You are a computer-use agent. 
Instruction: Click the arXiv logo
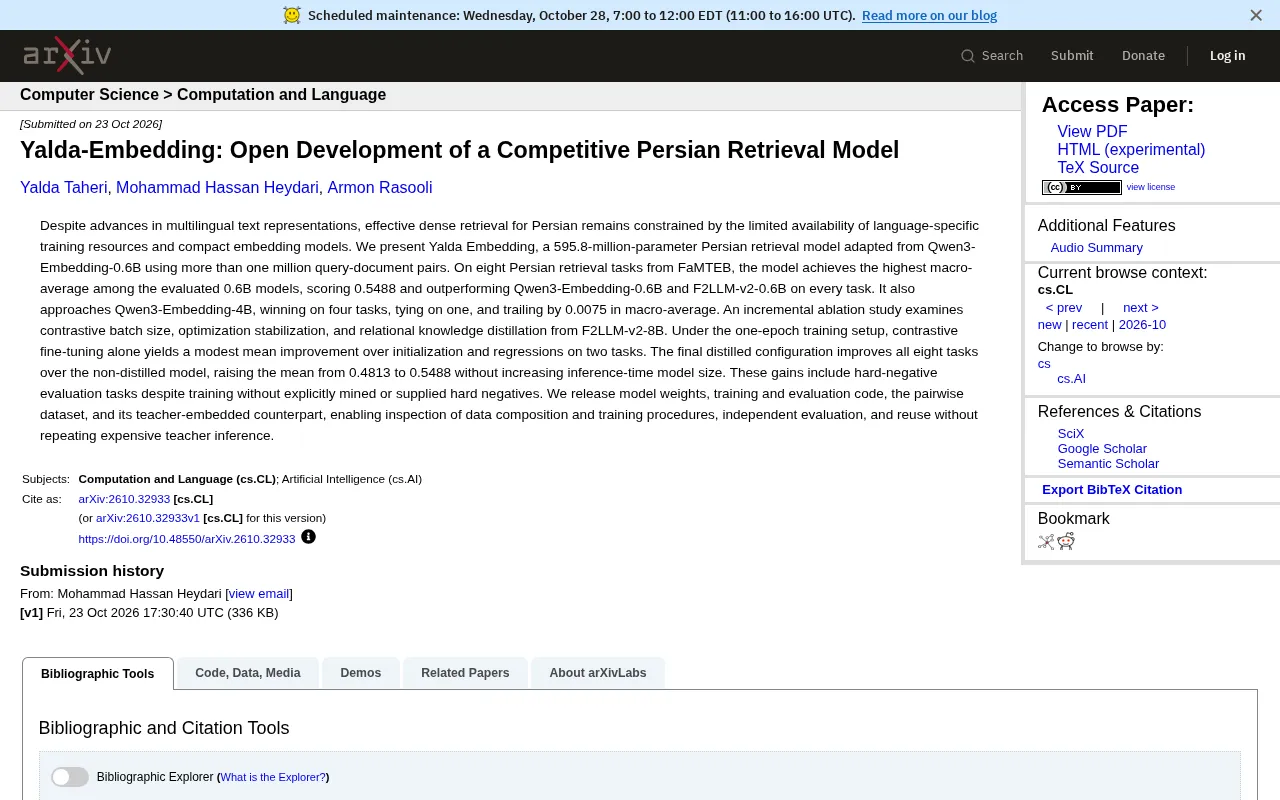[x=67, y=55]
